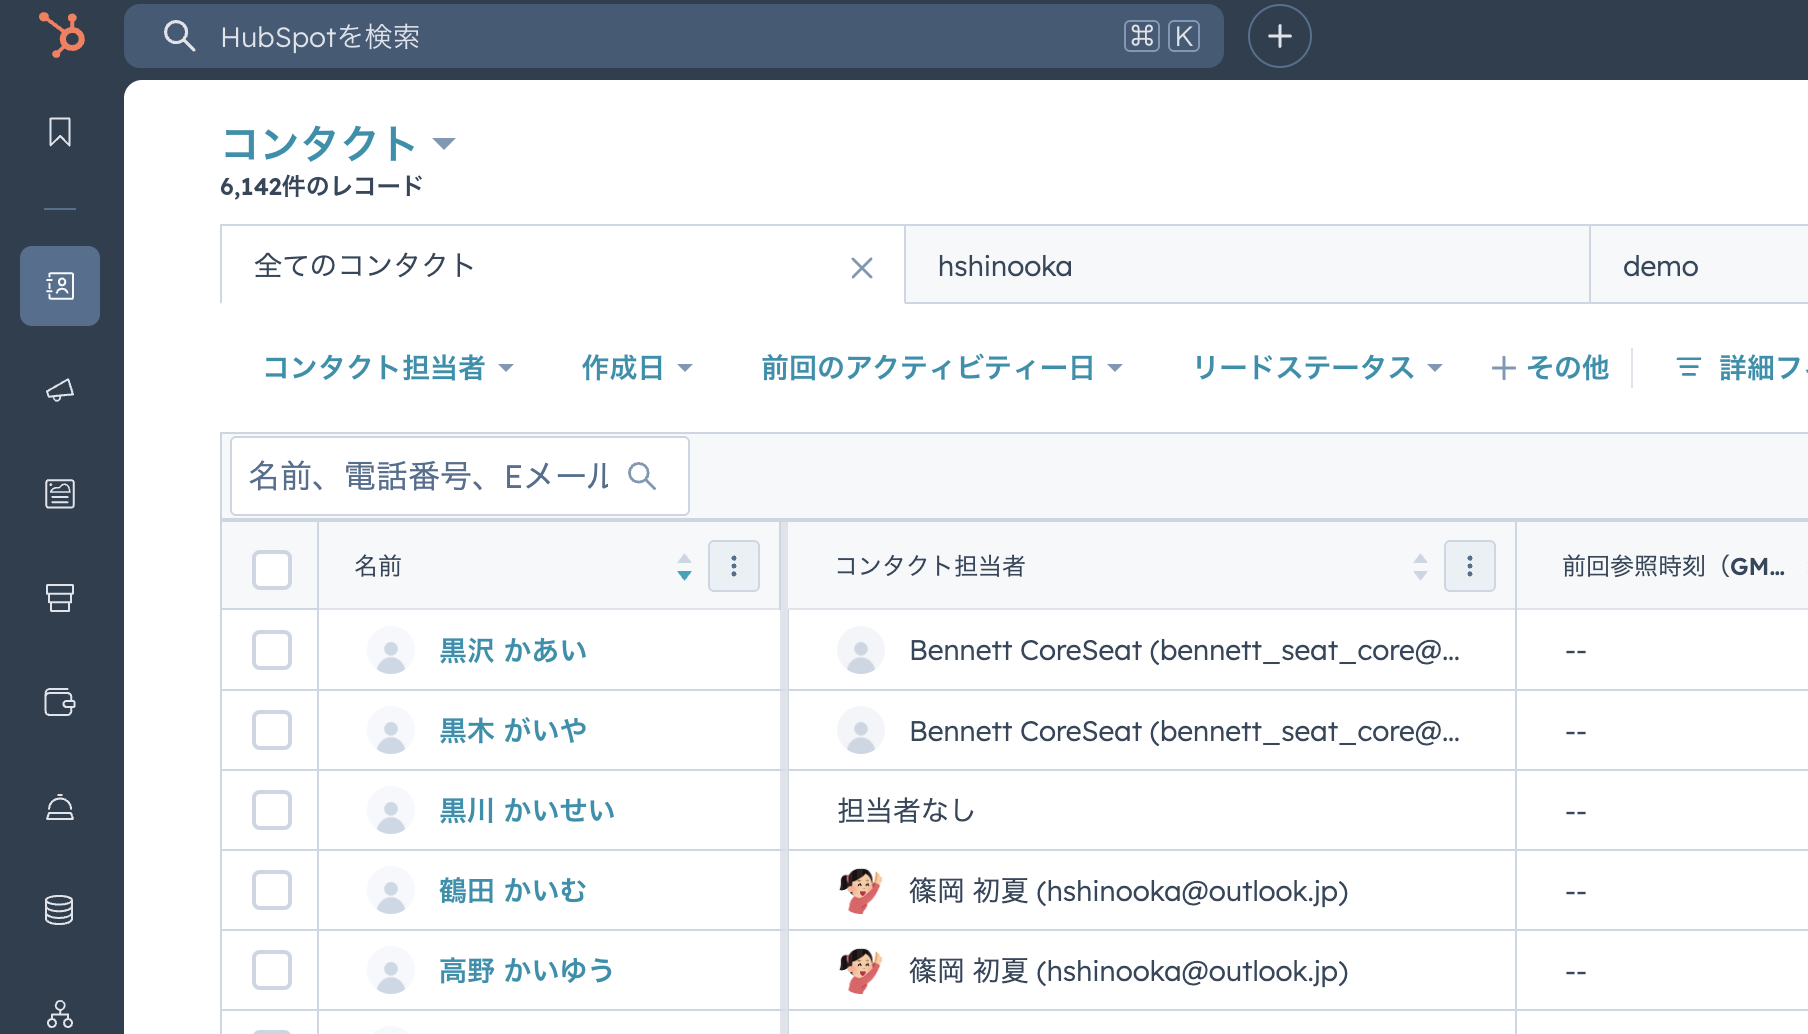Close the 全てのコンタクト tab with X
The width and height of the screenshot is (1808, 1034).
(x=862, y=268)
